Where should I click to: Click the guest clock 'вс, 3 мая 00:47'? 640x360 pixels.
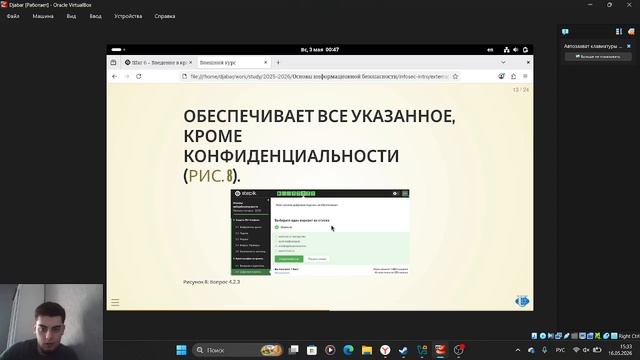(x=320, y=50)
